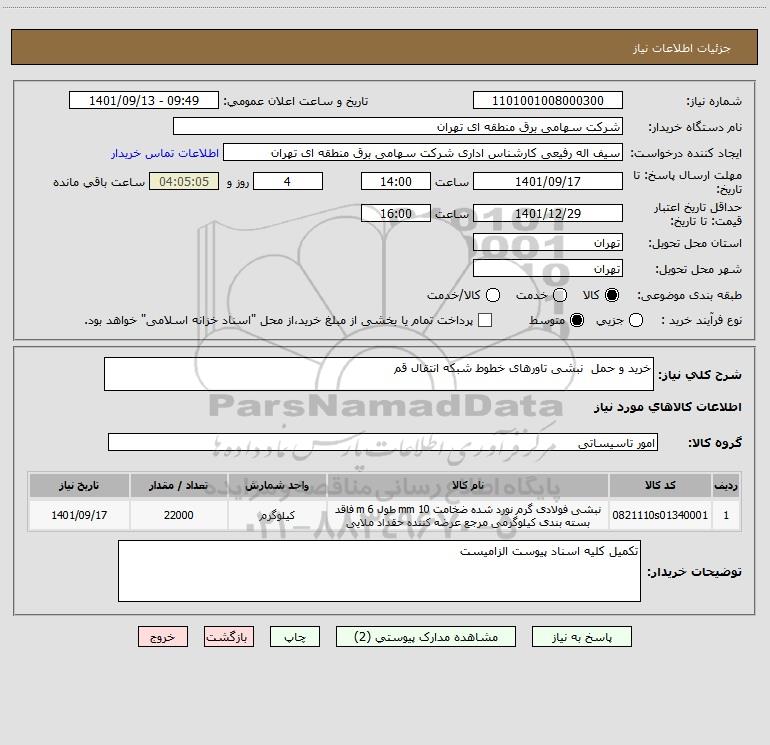This screenshot has width=770, height=745.
Task: Click the تاریخ نیاز column header
Action: [x=79, y=486]
